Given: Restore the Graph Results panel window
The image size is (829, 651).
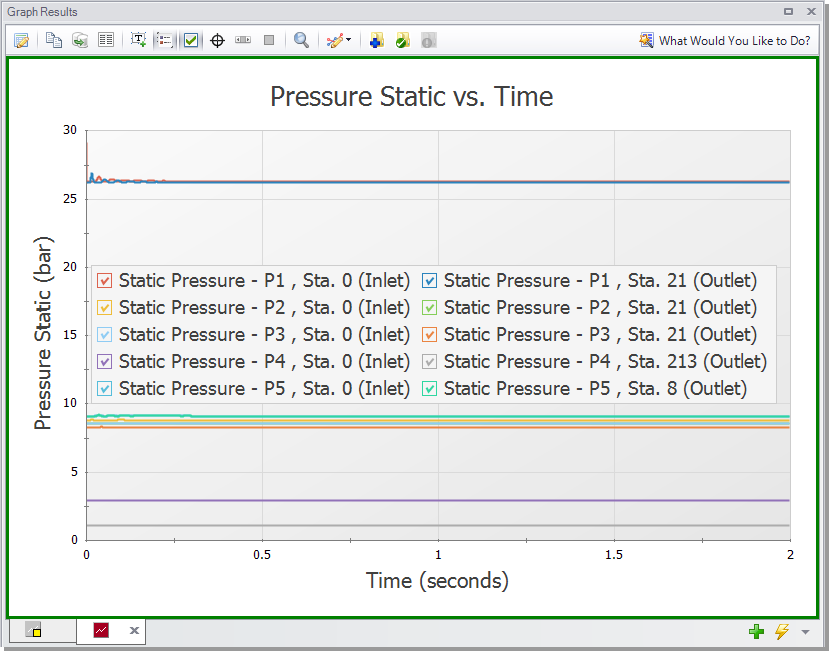Looking at the screenshot, I should [x=788, y=11].
